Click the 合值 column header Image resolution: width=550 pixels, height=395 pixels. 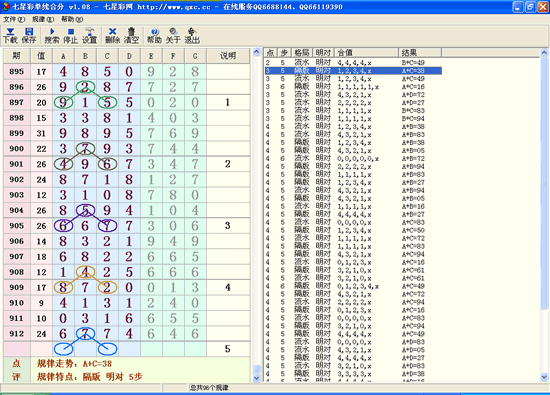coord(367,53)
